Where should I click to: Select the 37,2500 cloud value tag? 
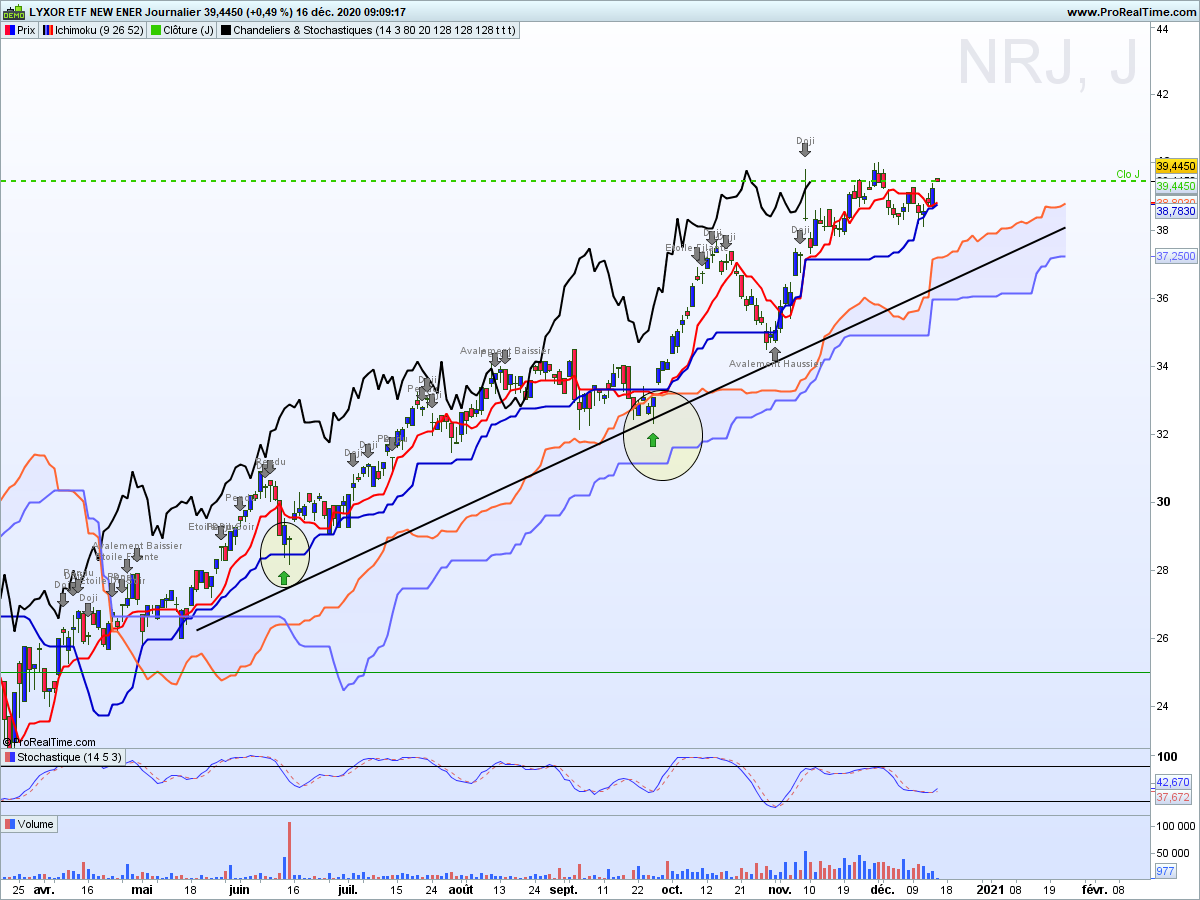click(x=1176, y=257)
